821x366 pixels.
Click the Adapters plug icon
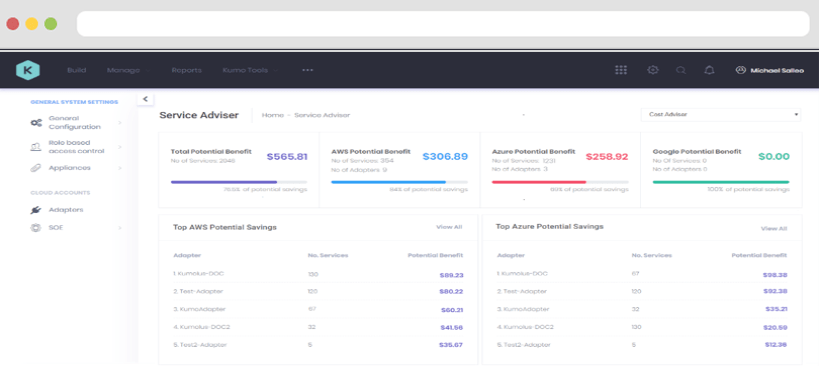point(36,210)
